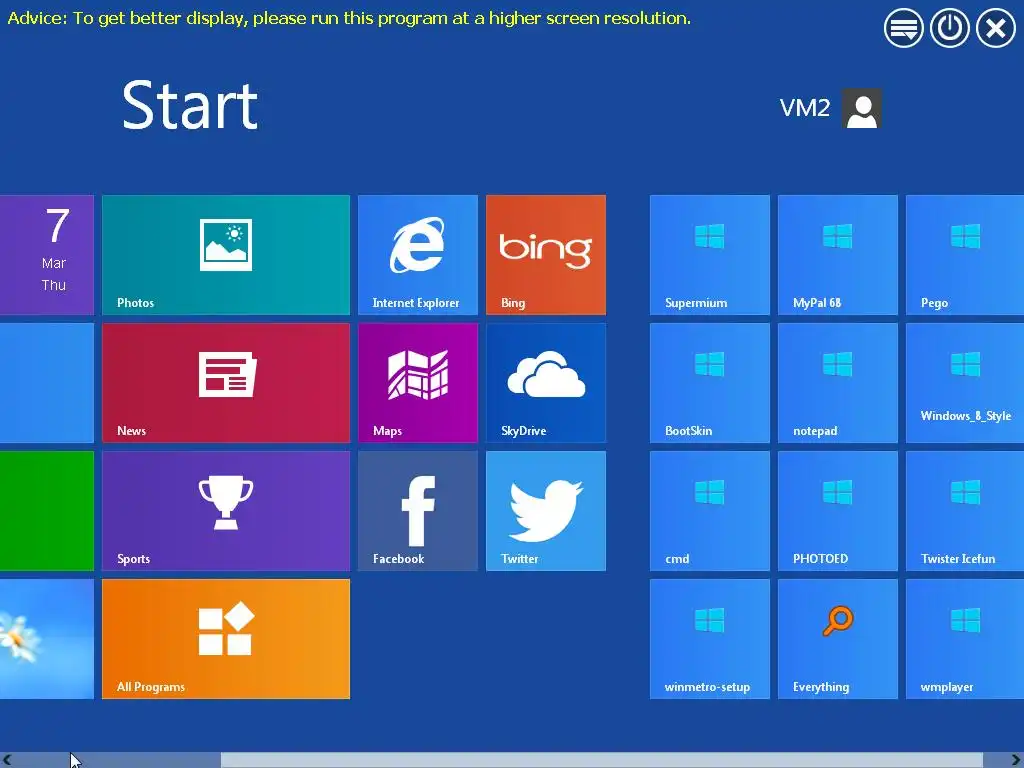The height and width of the screenshot is (768, 1024).
Task: Open the SkyDrive tile
Action: pyautogui.click(x=546, y=383)
